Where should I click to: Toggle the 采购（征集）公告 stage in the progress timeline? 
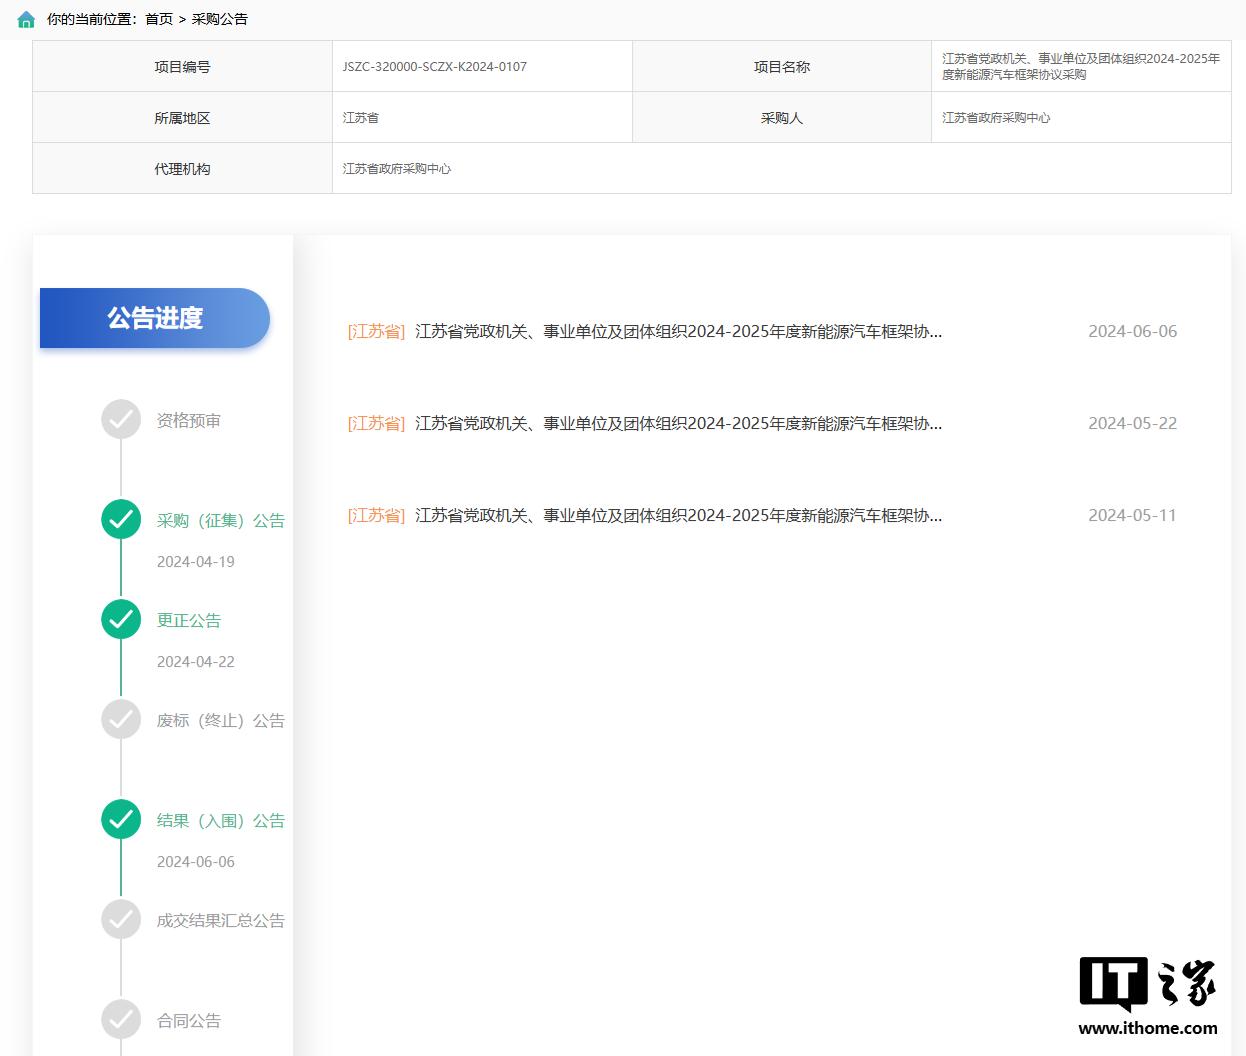(x=222, y=520)
